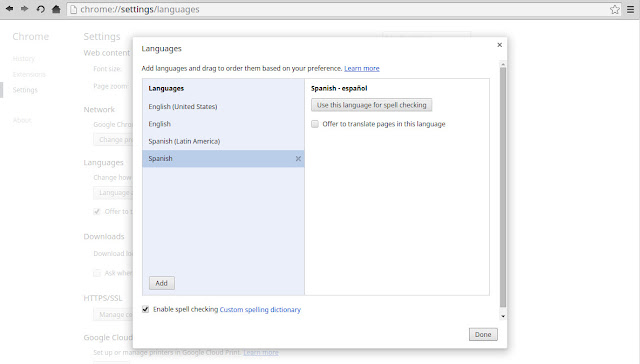640x364 pixels.
Task: Open Custom spelling dictionary link
Action: tap(260, 309)
